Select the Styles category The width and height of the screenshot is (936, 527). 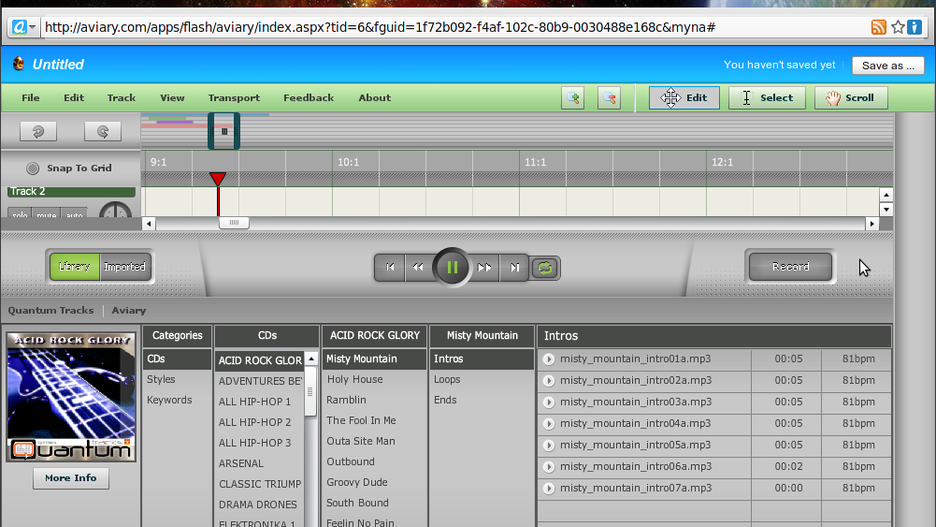(161, 380)
